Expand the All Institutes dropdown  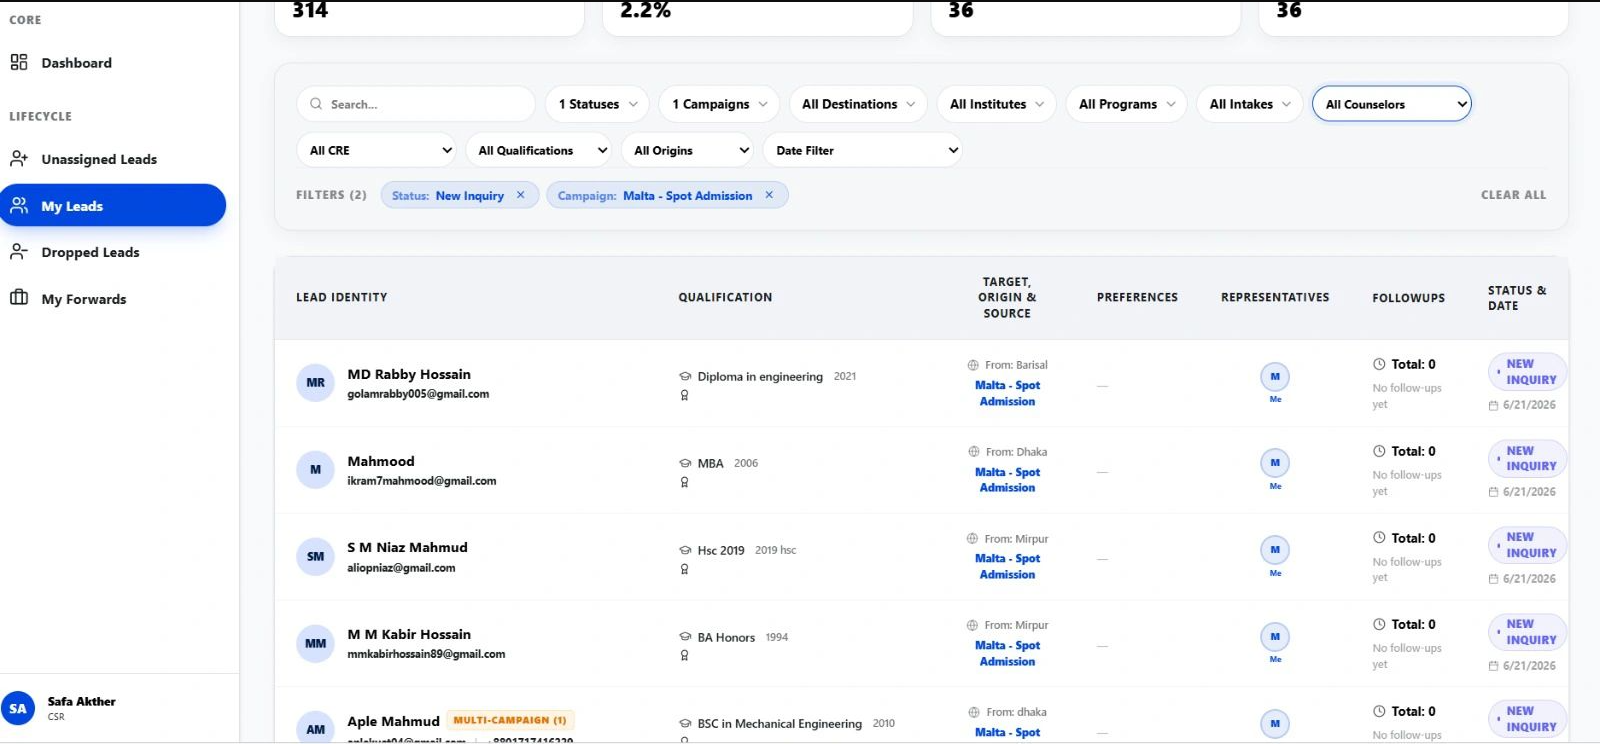click(x=996, y=104)
